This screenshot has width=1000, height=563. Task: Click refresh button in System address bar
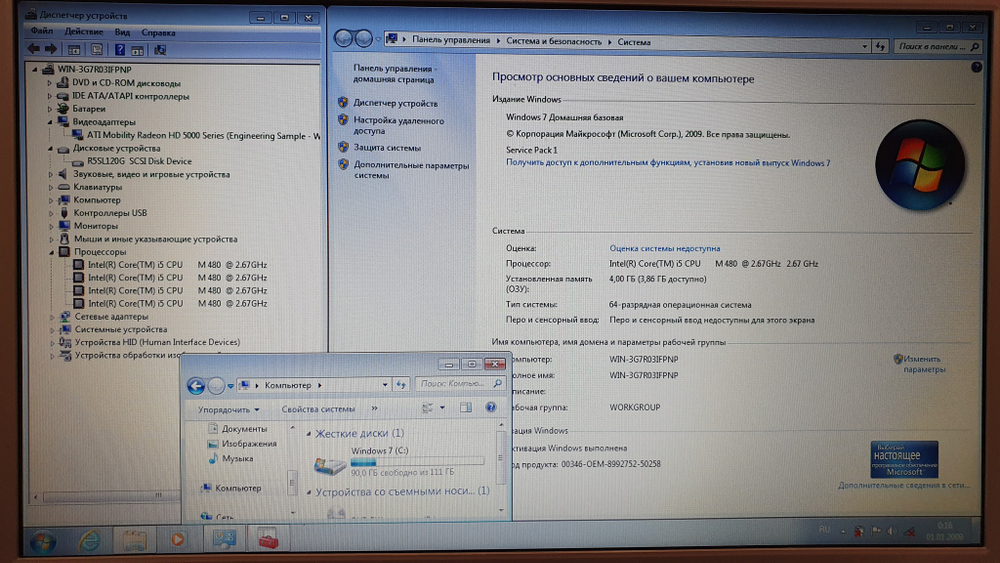880,45
